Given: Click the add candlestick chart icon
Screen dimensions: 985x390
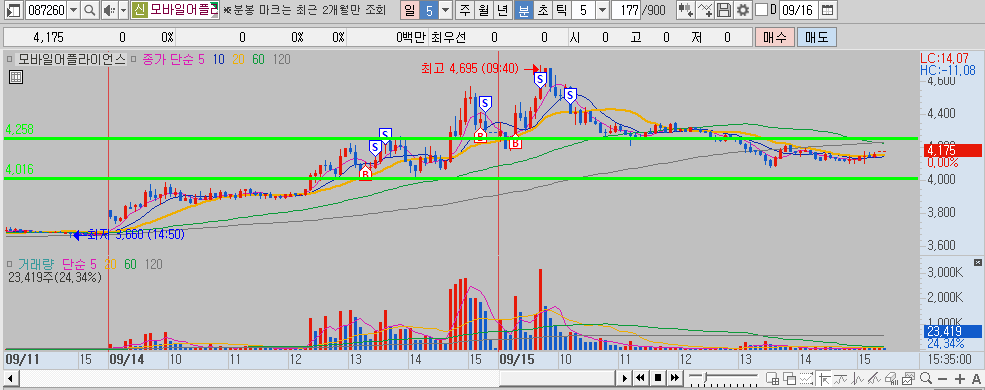Looking at the screenshot, I should (x=686, y=9).
